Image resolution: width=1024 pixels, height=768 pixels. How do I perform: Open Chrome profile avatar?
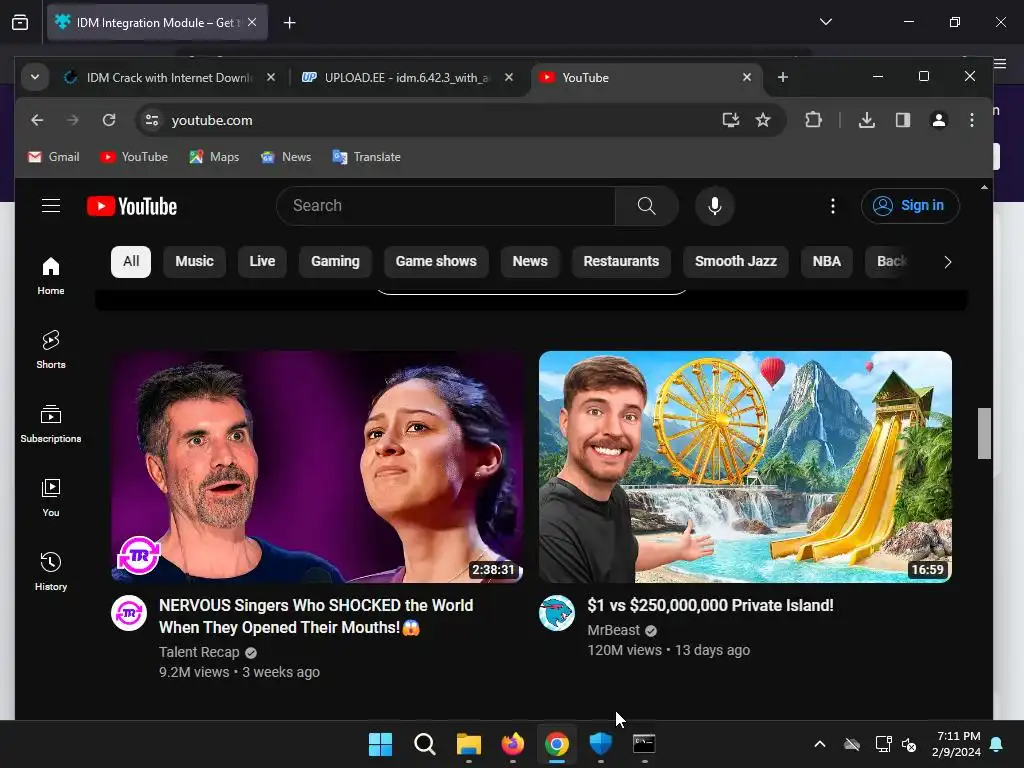point(938,120)
